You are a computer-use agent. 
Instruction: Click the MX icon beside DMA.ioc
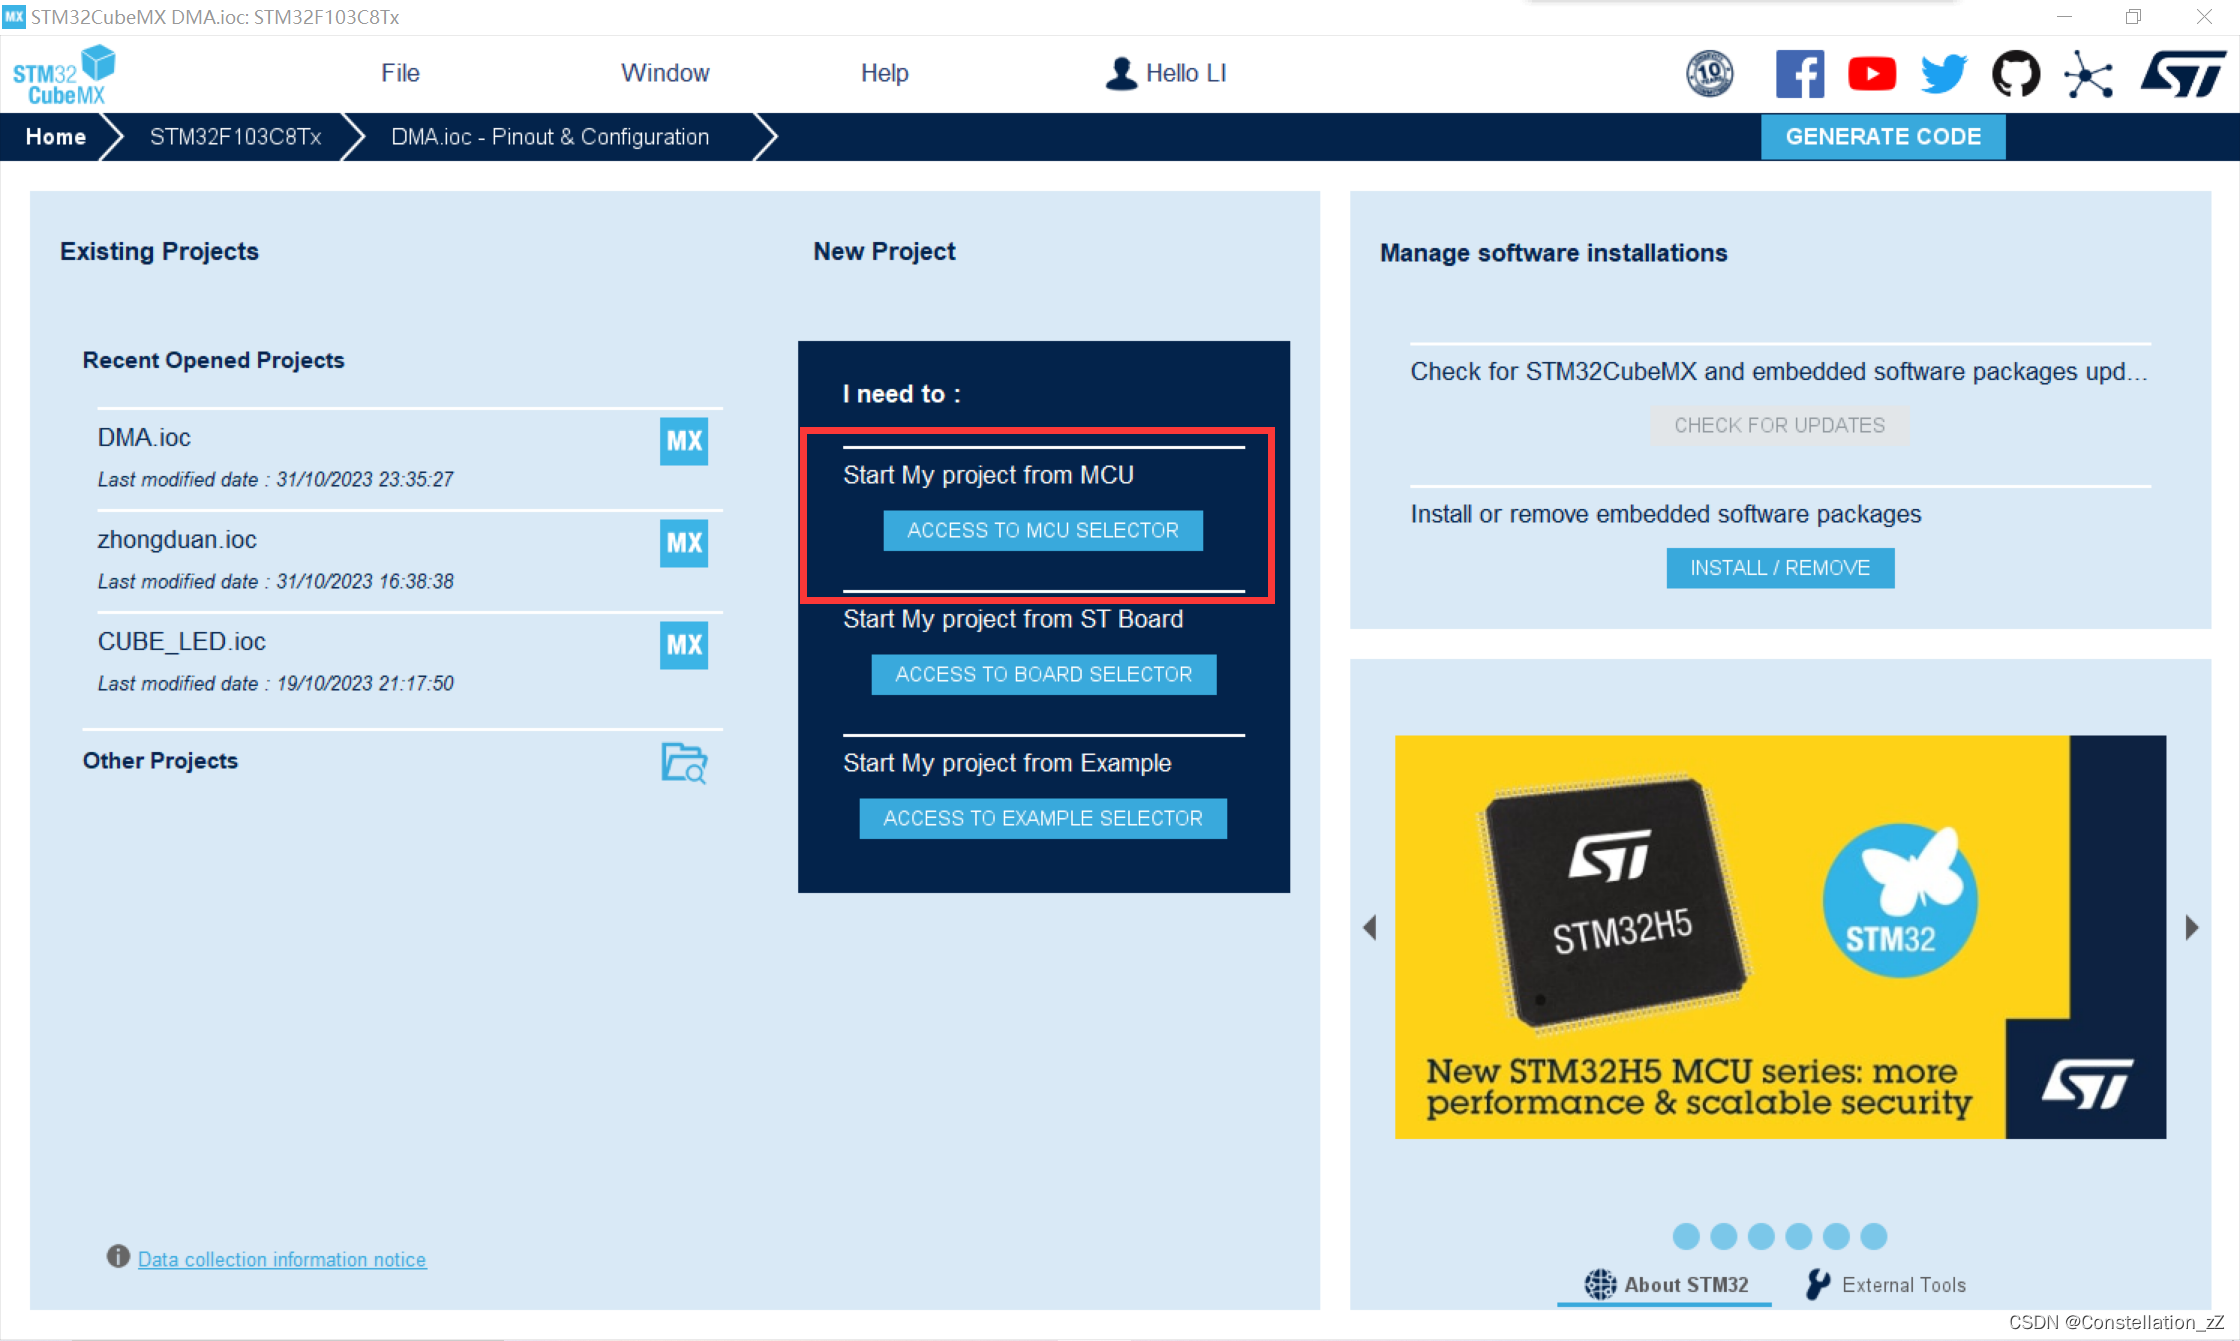(x=684, y=441)
